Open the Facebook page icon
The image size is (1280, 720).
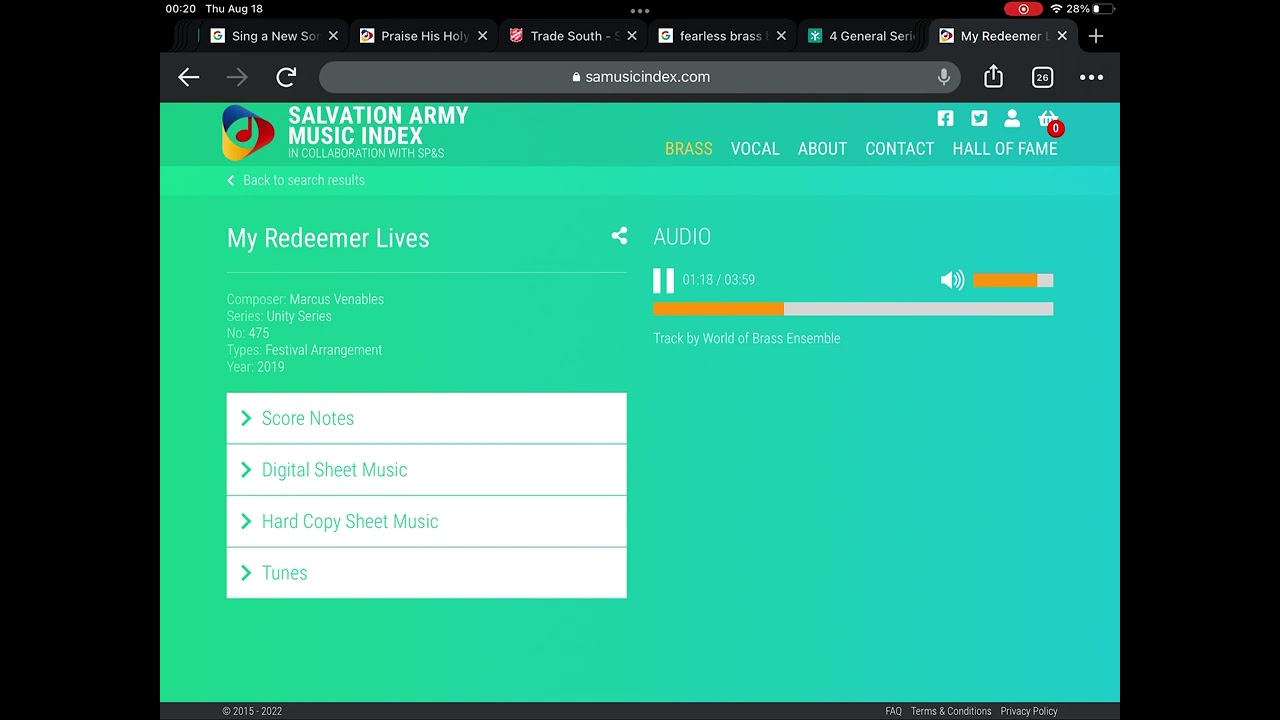click(945, 118)
